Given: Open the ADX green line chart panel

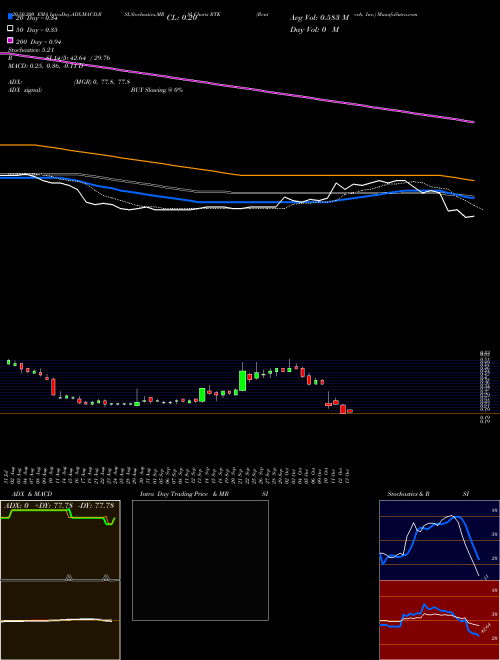Looking at the screenshot, I should point(60,540).
